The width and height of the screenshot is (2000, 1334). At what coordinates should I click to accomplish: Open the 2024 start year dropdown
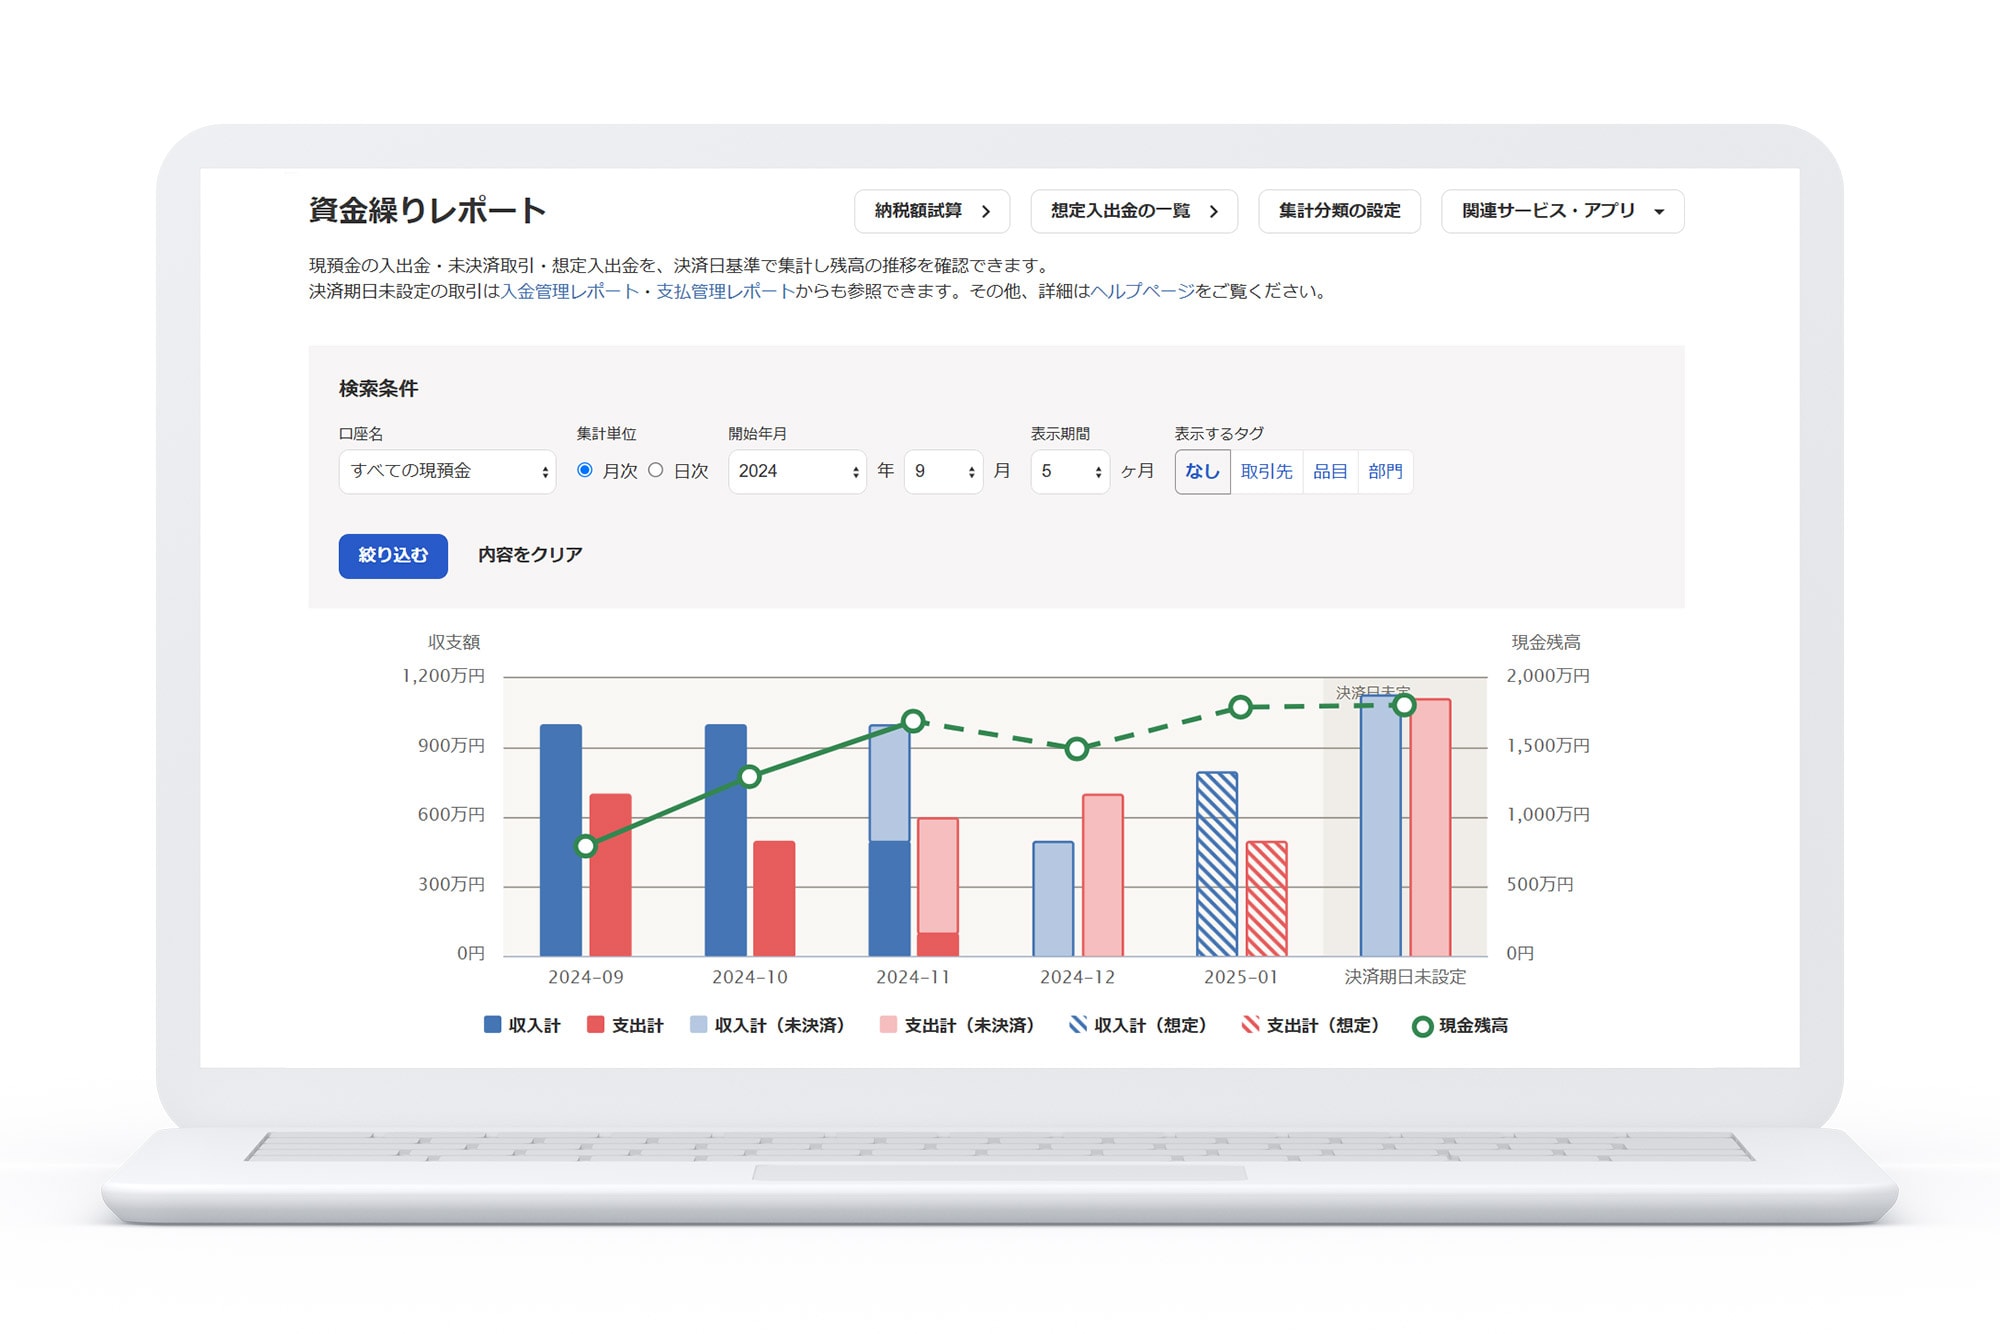(796, 471)
